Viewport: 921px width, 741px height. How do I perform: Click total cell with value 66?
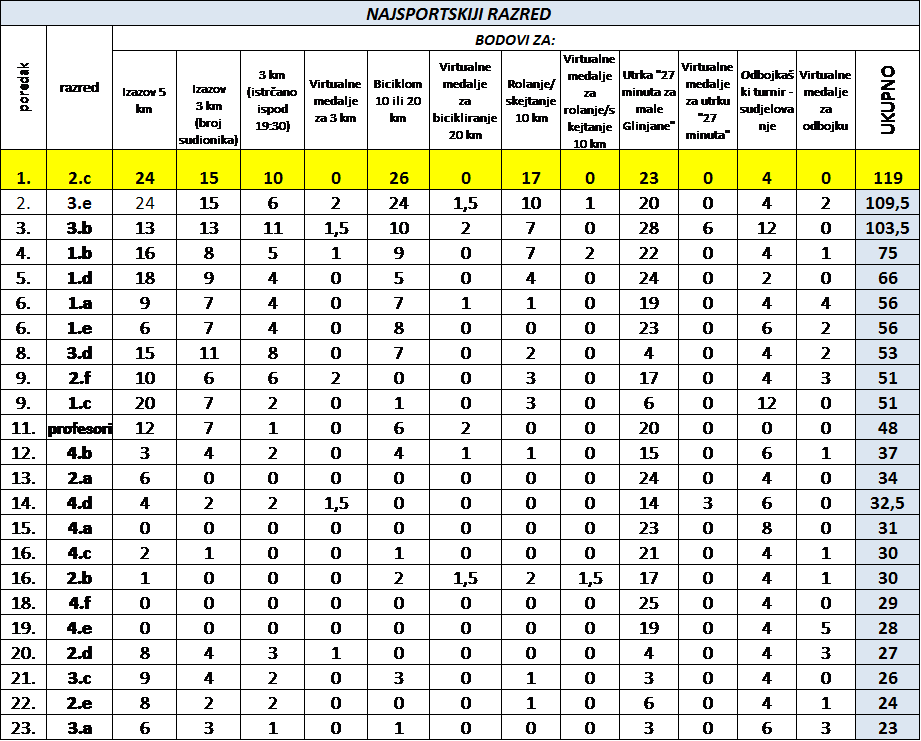click(x=888, y=278)
